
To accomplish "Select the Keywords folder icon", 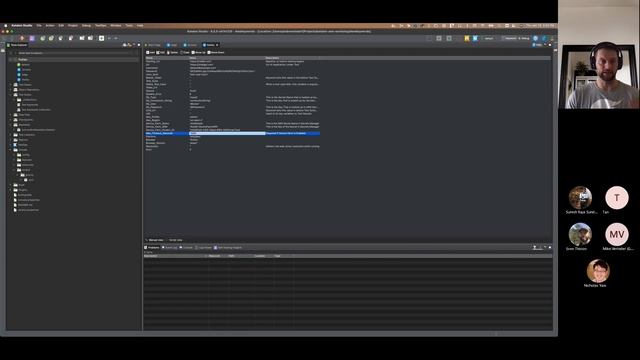I will pyautogui.click(x=16, y=125).
